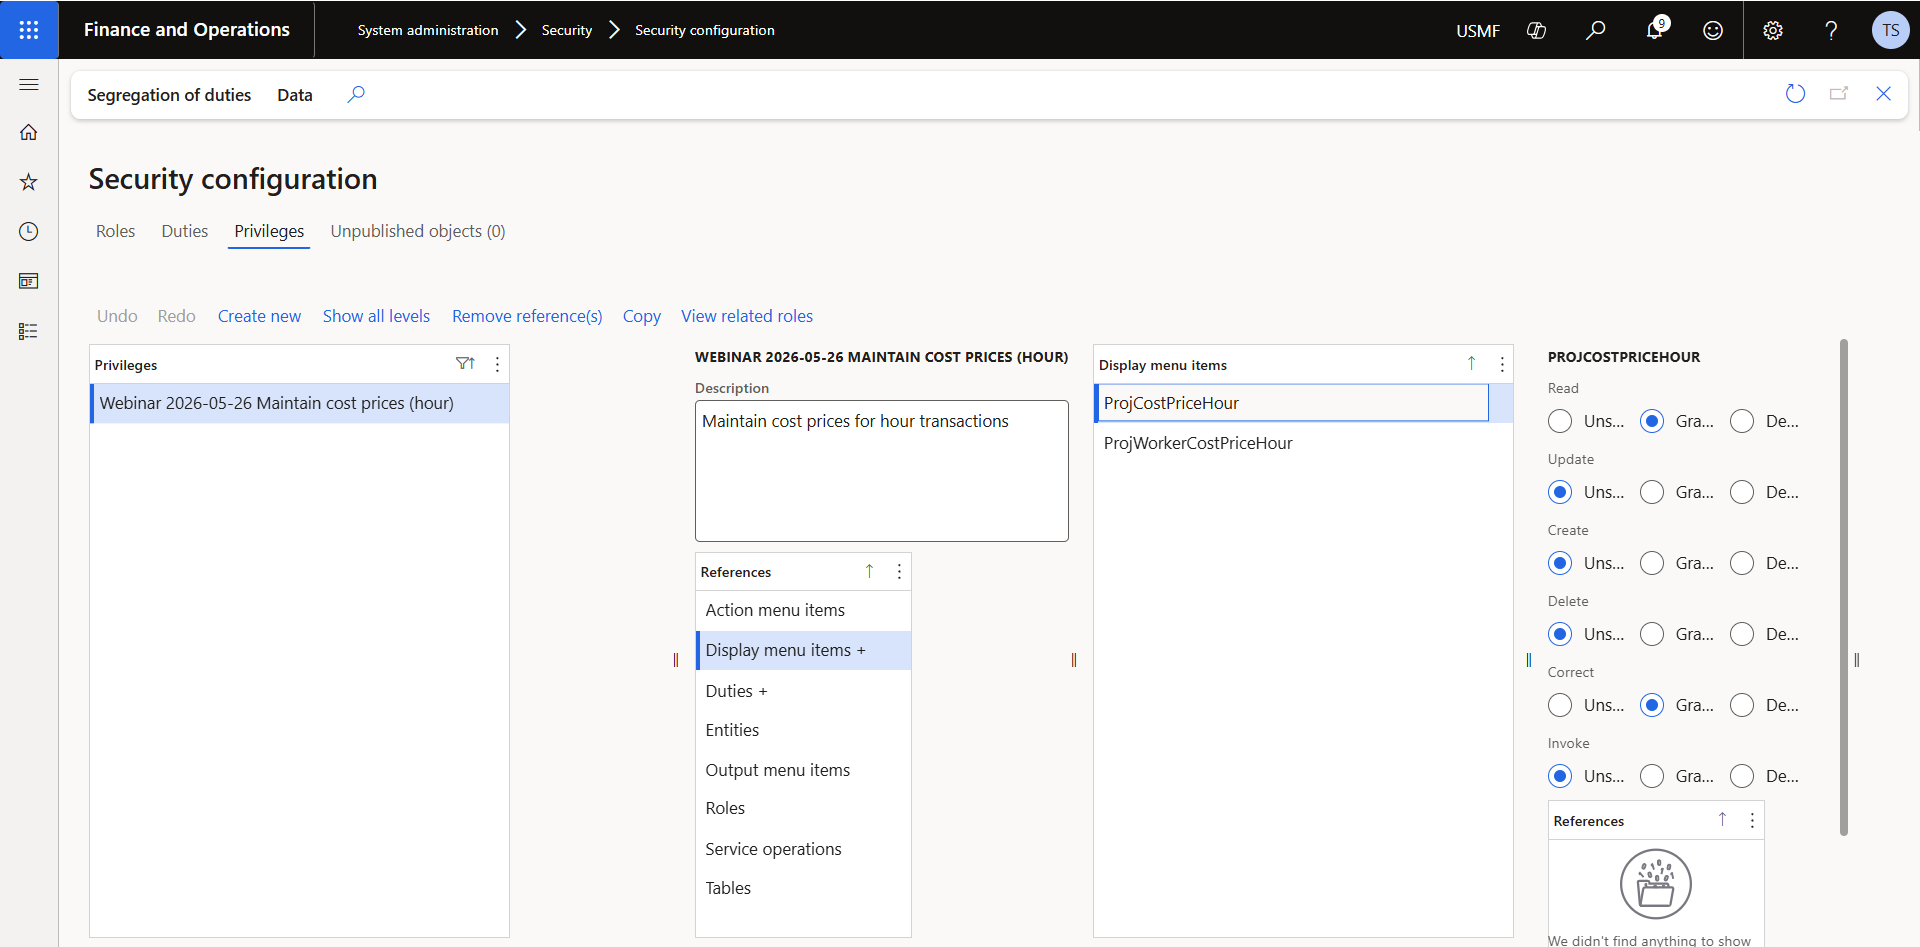Image resolution: width=1920 pixels, height=947 pixels.
Task: Go to Home in the sidebar
Action: (x=29, y=132)
